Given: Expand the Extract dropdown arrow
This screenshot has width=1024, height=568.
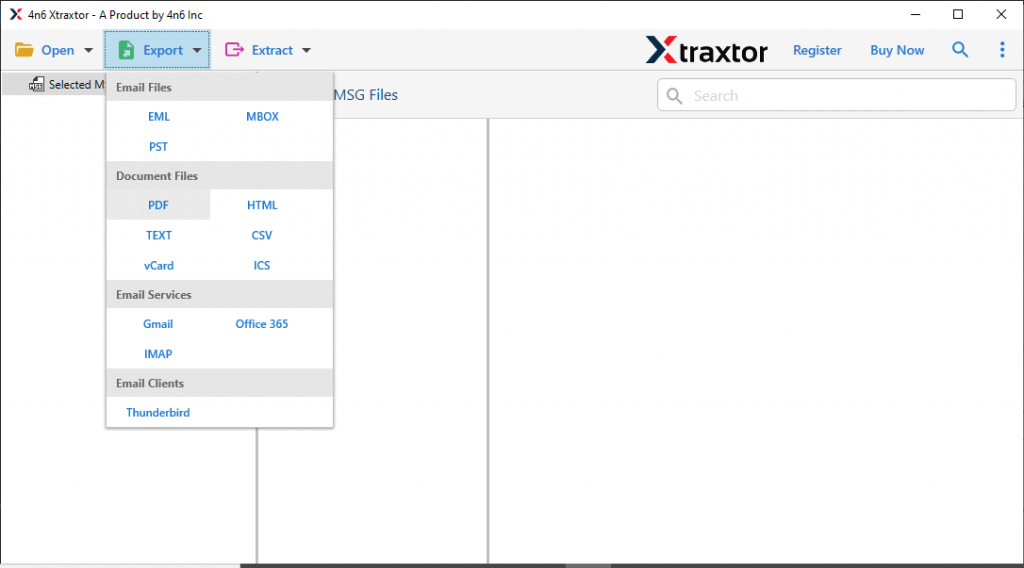Looking at the screenshot, I should [306, 50].
